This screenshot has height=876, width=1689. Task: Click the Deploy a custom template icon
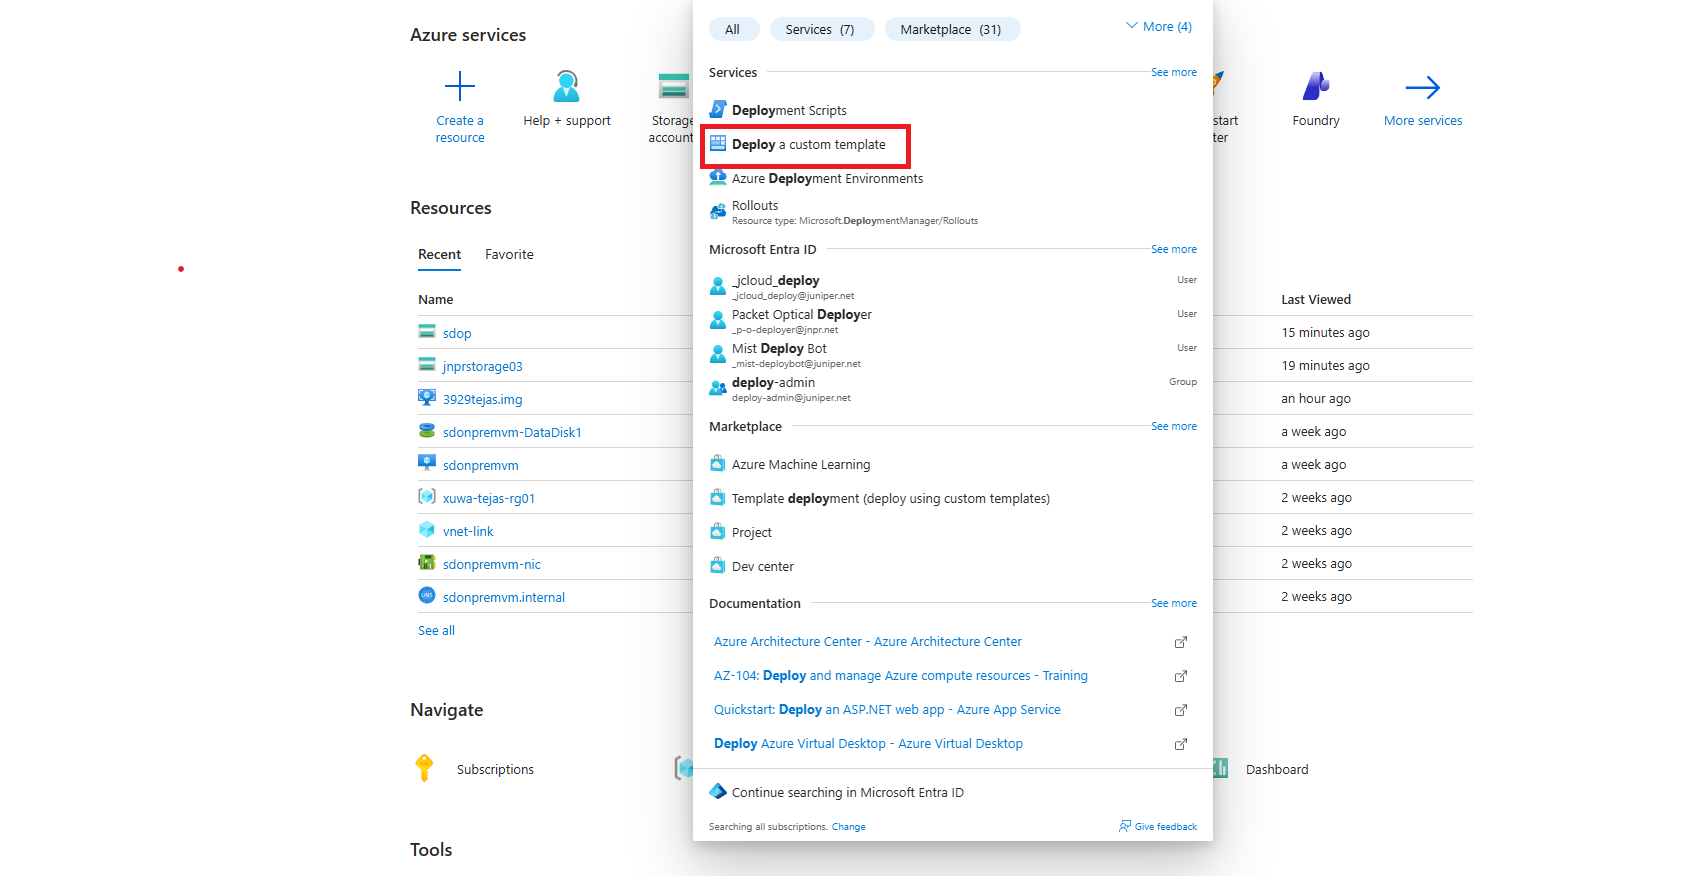pos(718,144)
